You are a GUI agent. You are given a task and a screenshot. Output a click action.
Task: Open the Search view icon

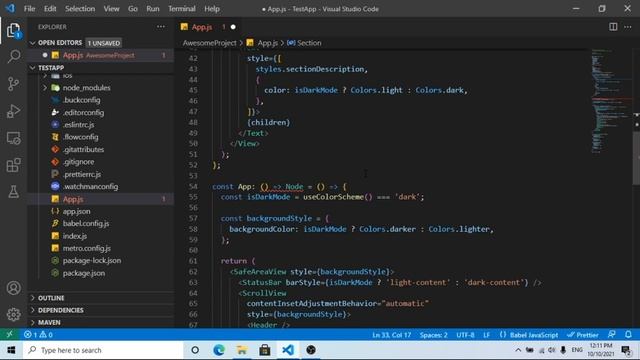pyautogui.click(x=13, y=56)
